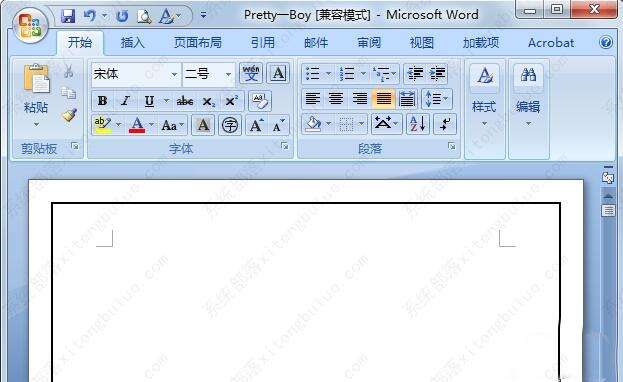Open the 字体 dialog launcher

[x=284, y=146]
